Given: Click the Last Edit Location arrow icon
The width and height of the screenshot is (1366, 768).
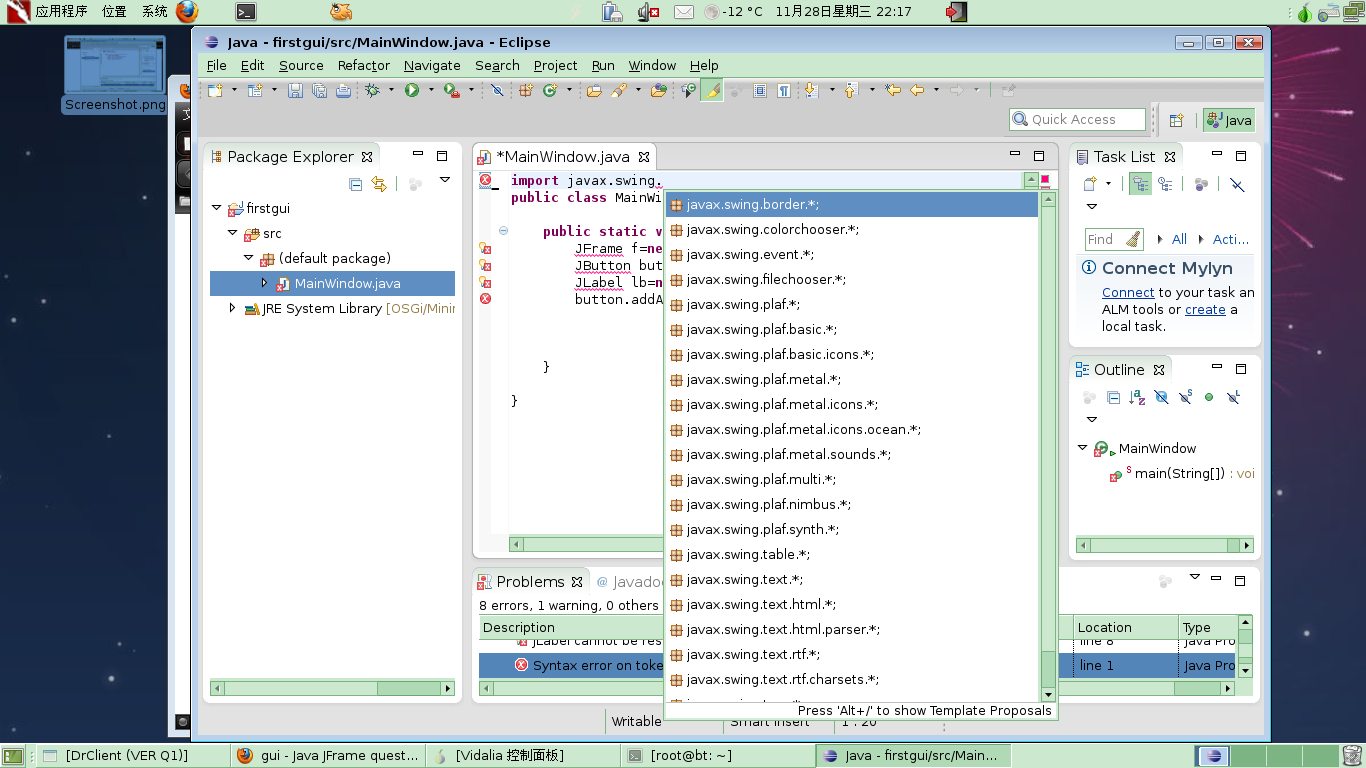Looking at the screenshot, I should coord(893,90).
